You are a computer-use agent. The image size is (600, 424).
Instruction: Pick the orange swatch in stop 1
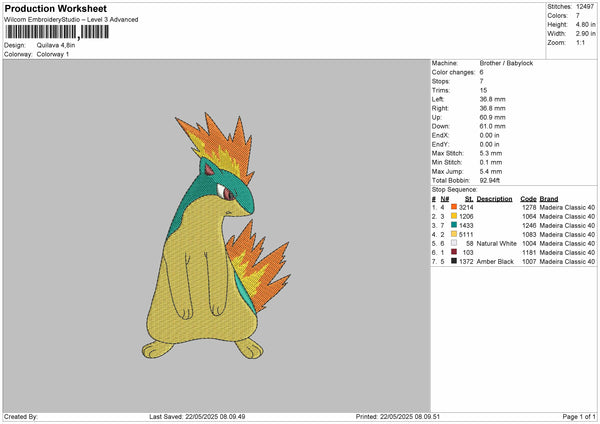coord(454,207)
